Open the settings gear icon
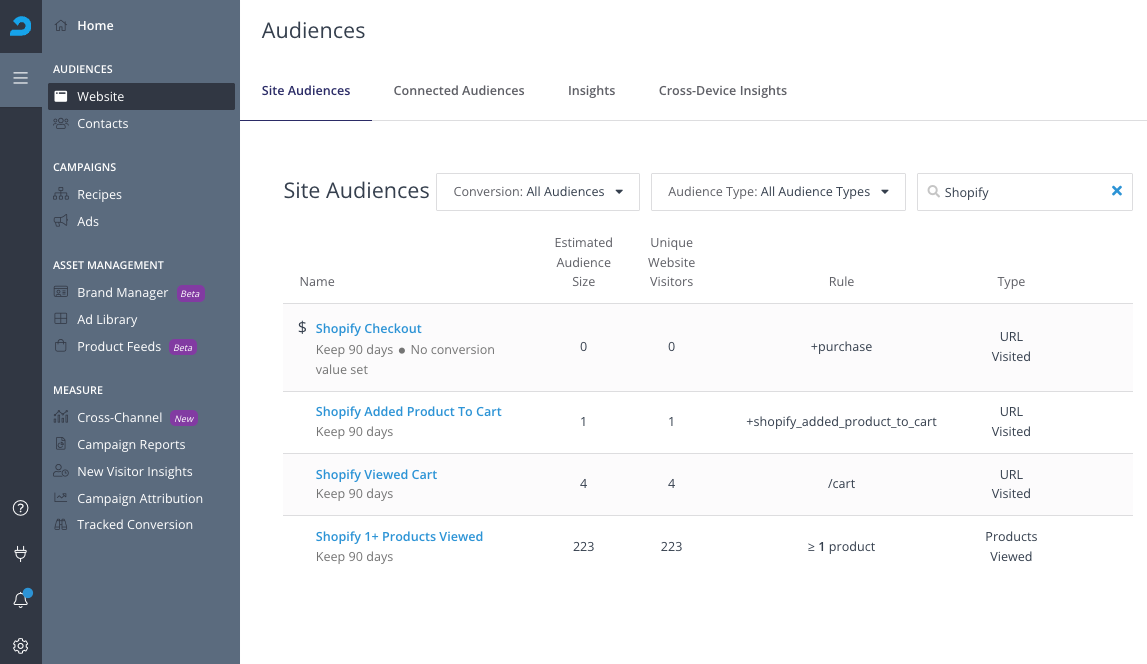This screenshot has width=1147, height=664. coord(20,646)
